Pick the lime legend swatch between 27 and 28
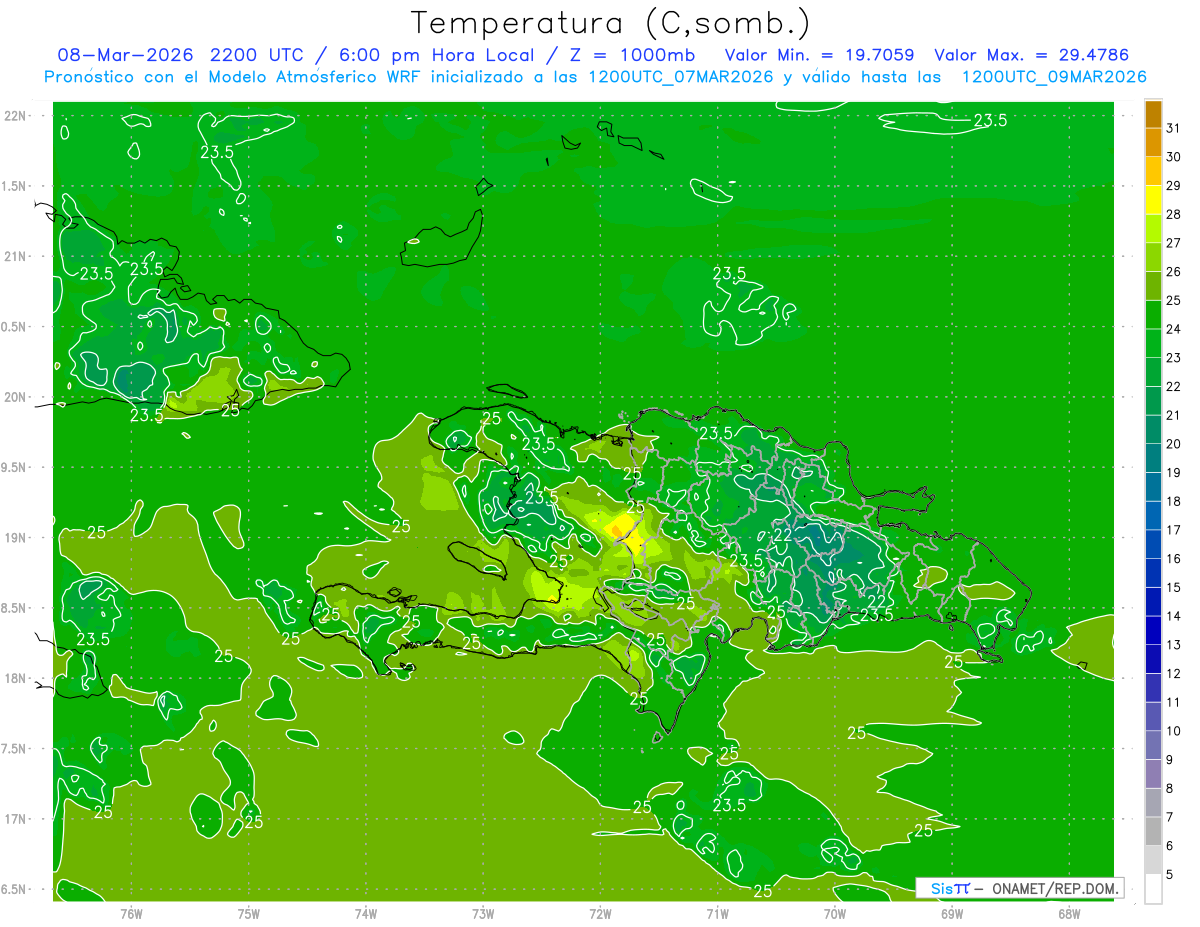Screen dimensions: 1200x927 tap(1153, 228)
